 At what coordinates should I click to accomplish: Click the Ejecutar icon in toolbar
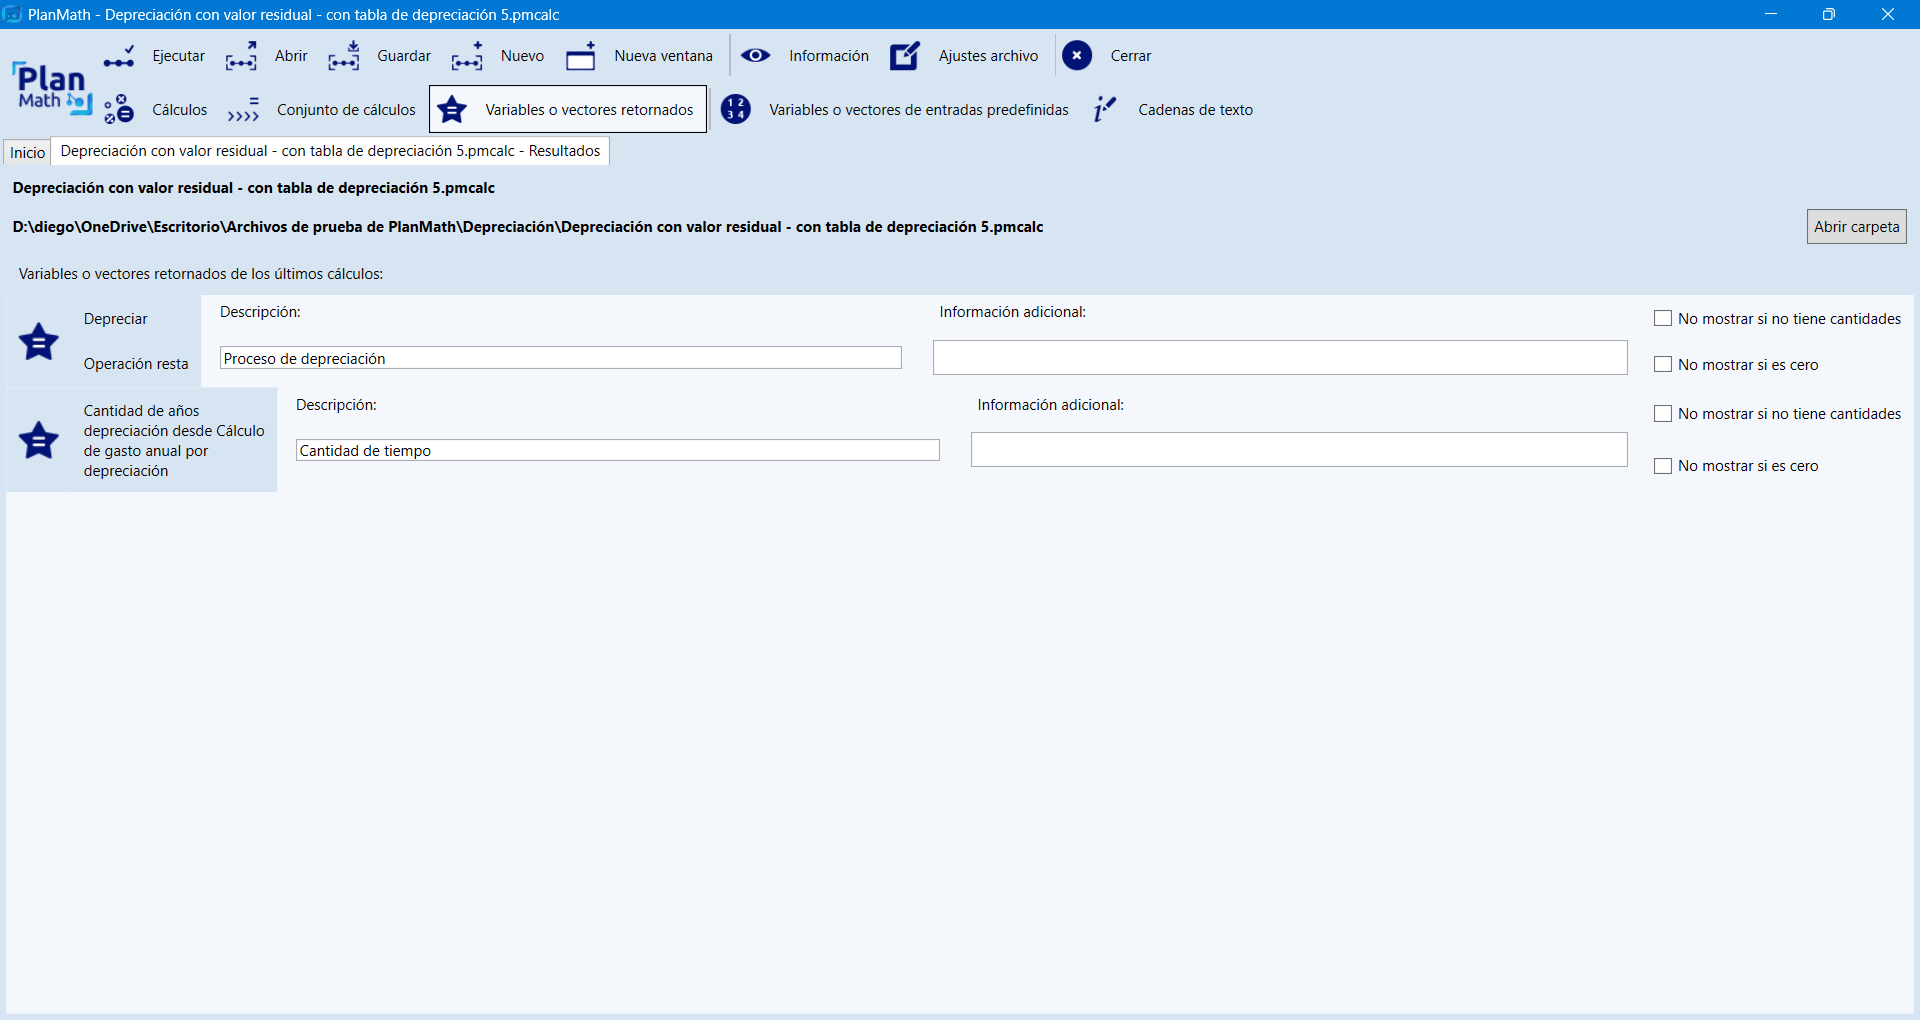pos(119,57)
